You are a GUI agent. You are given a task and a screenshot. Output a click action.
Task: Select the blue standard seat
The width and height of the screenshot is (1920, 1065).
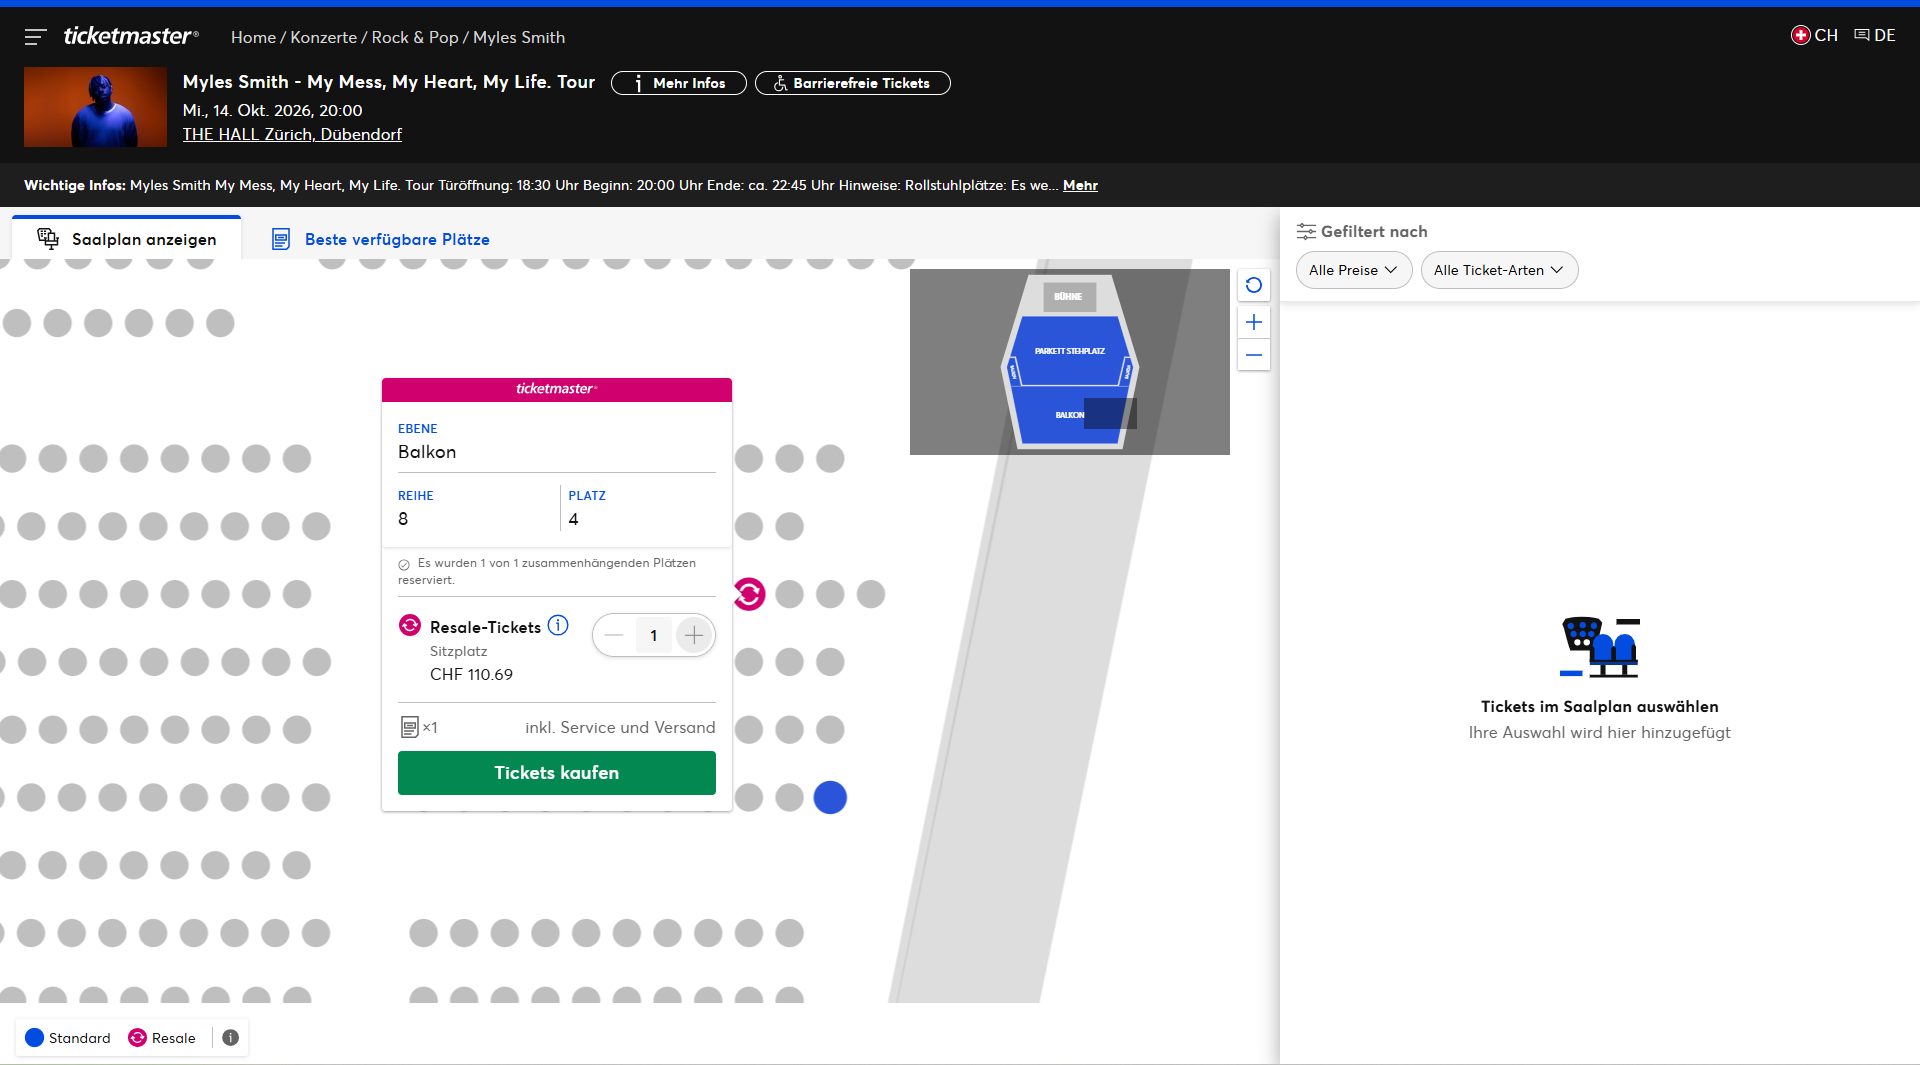830,797
